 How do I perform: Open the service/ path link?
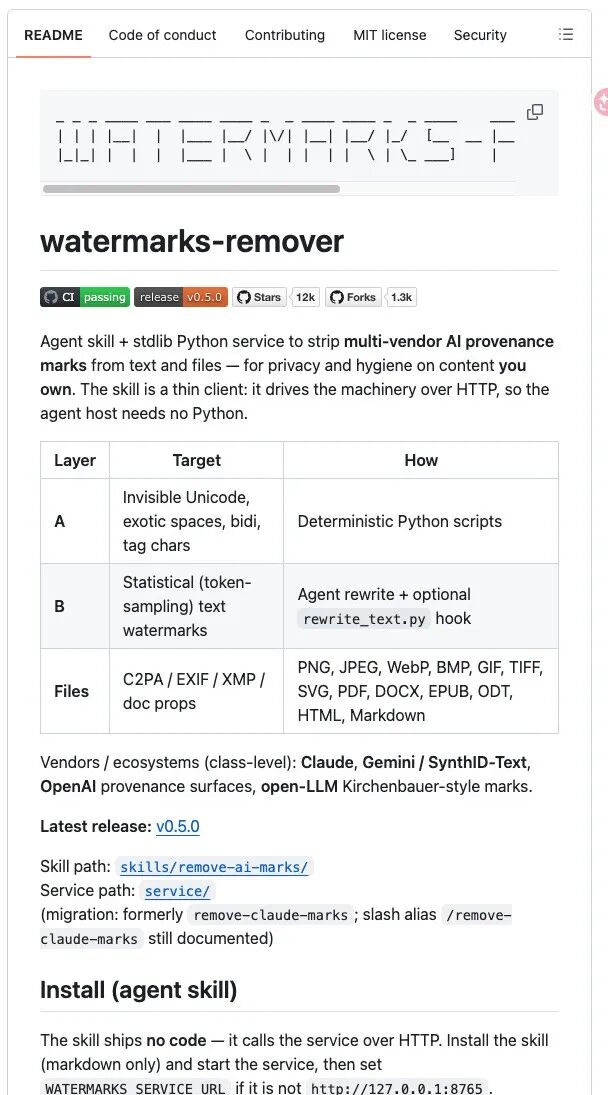(x=177, y=891)
